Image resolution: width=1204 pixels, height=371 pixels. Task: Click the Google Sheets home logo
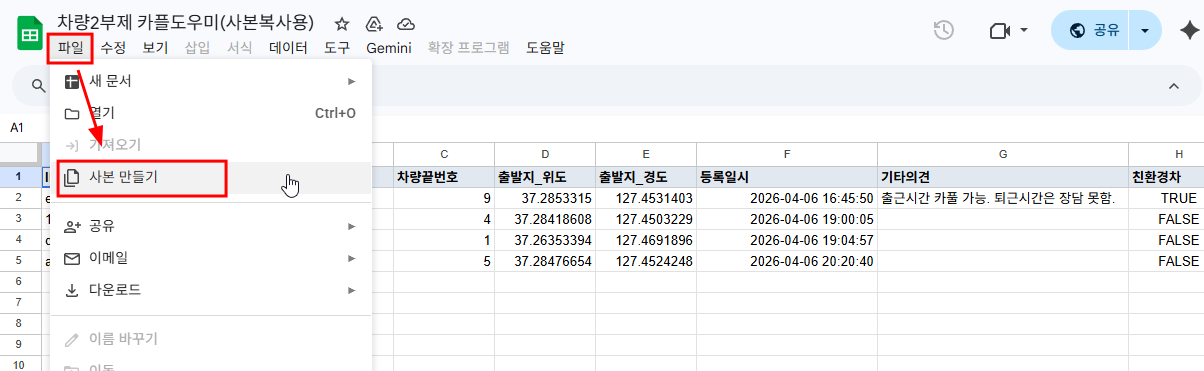(31, 33)
